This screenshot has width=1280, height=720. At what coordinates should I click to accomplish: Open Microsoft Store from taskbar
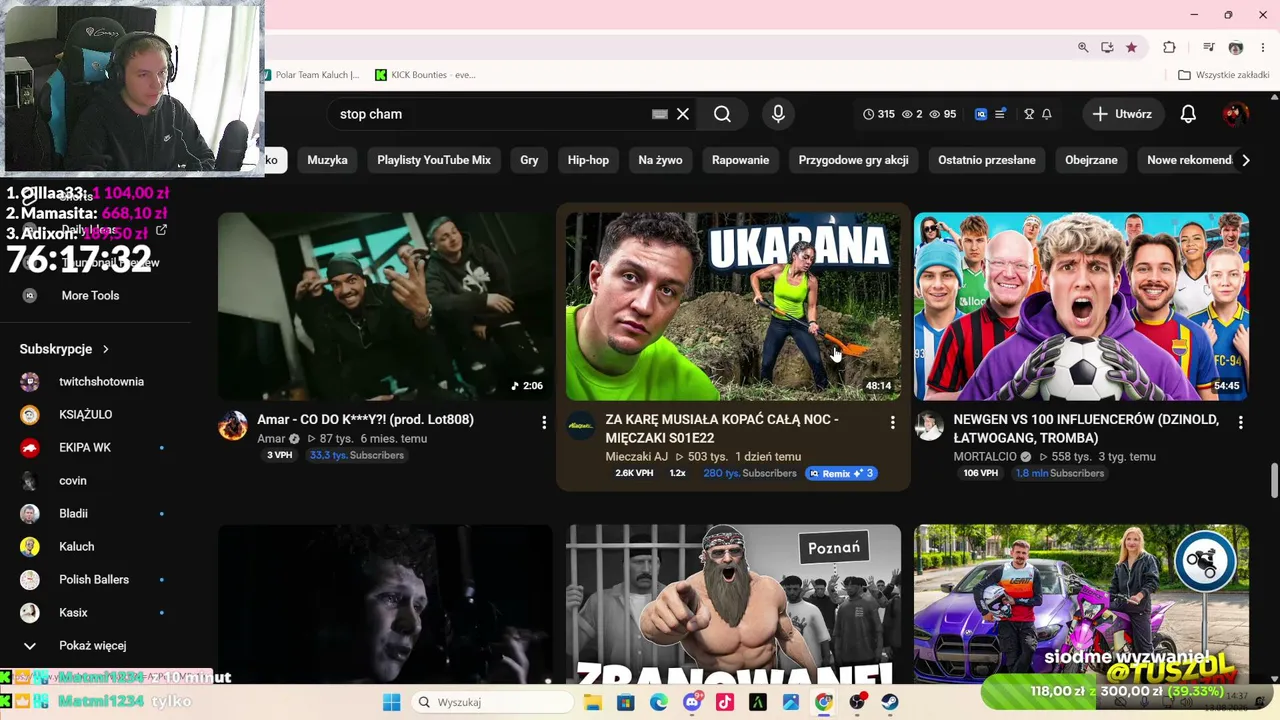point(625,702)
